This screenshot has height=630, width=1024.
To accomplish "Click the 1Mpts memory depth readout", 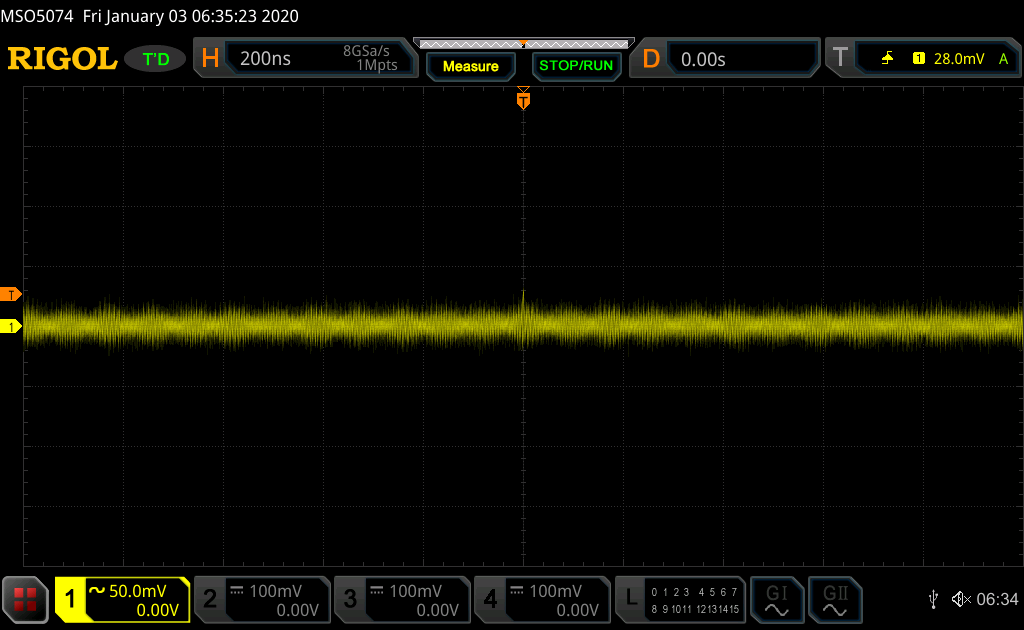I will pyautogui.click(x=377, y=65).
